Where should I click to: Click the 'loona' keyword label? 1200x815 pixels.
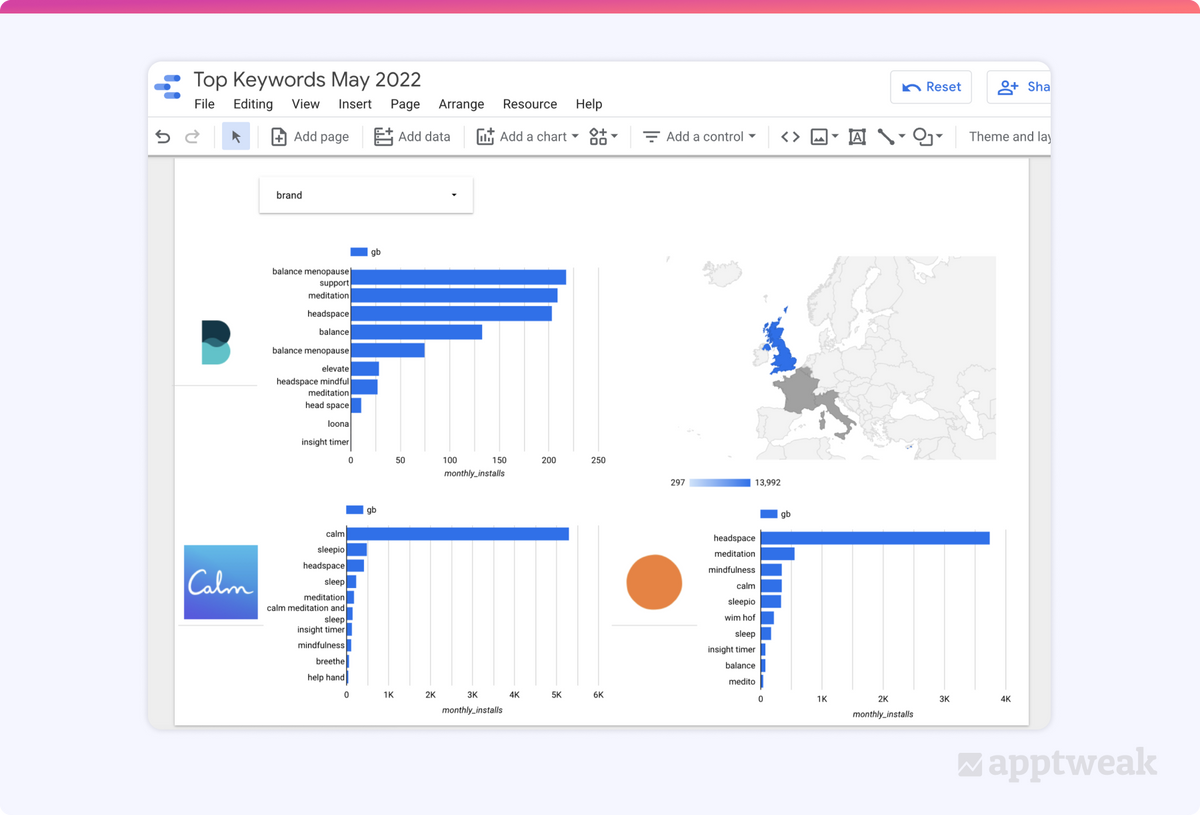[338, 424]
